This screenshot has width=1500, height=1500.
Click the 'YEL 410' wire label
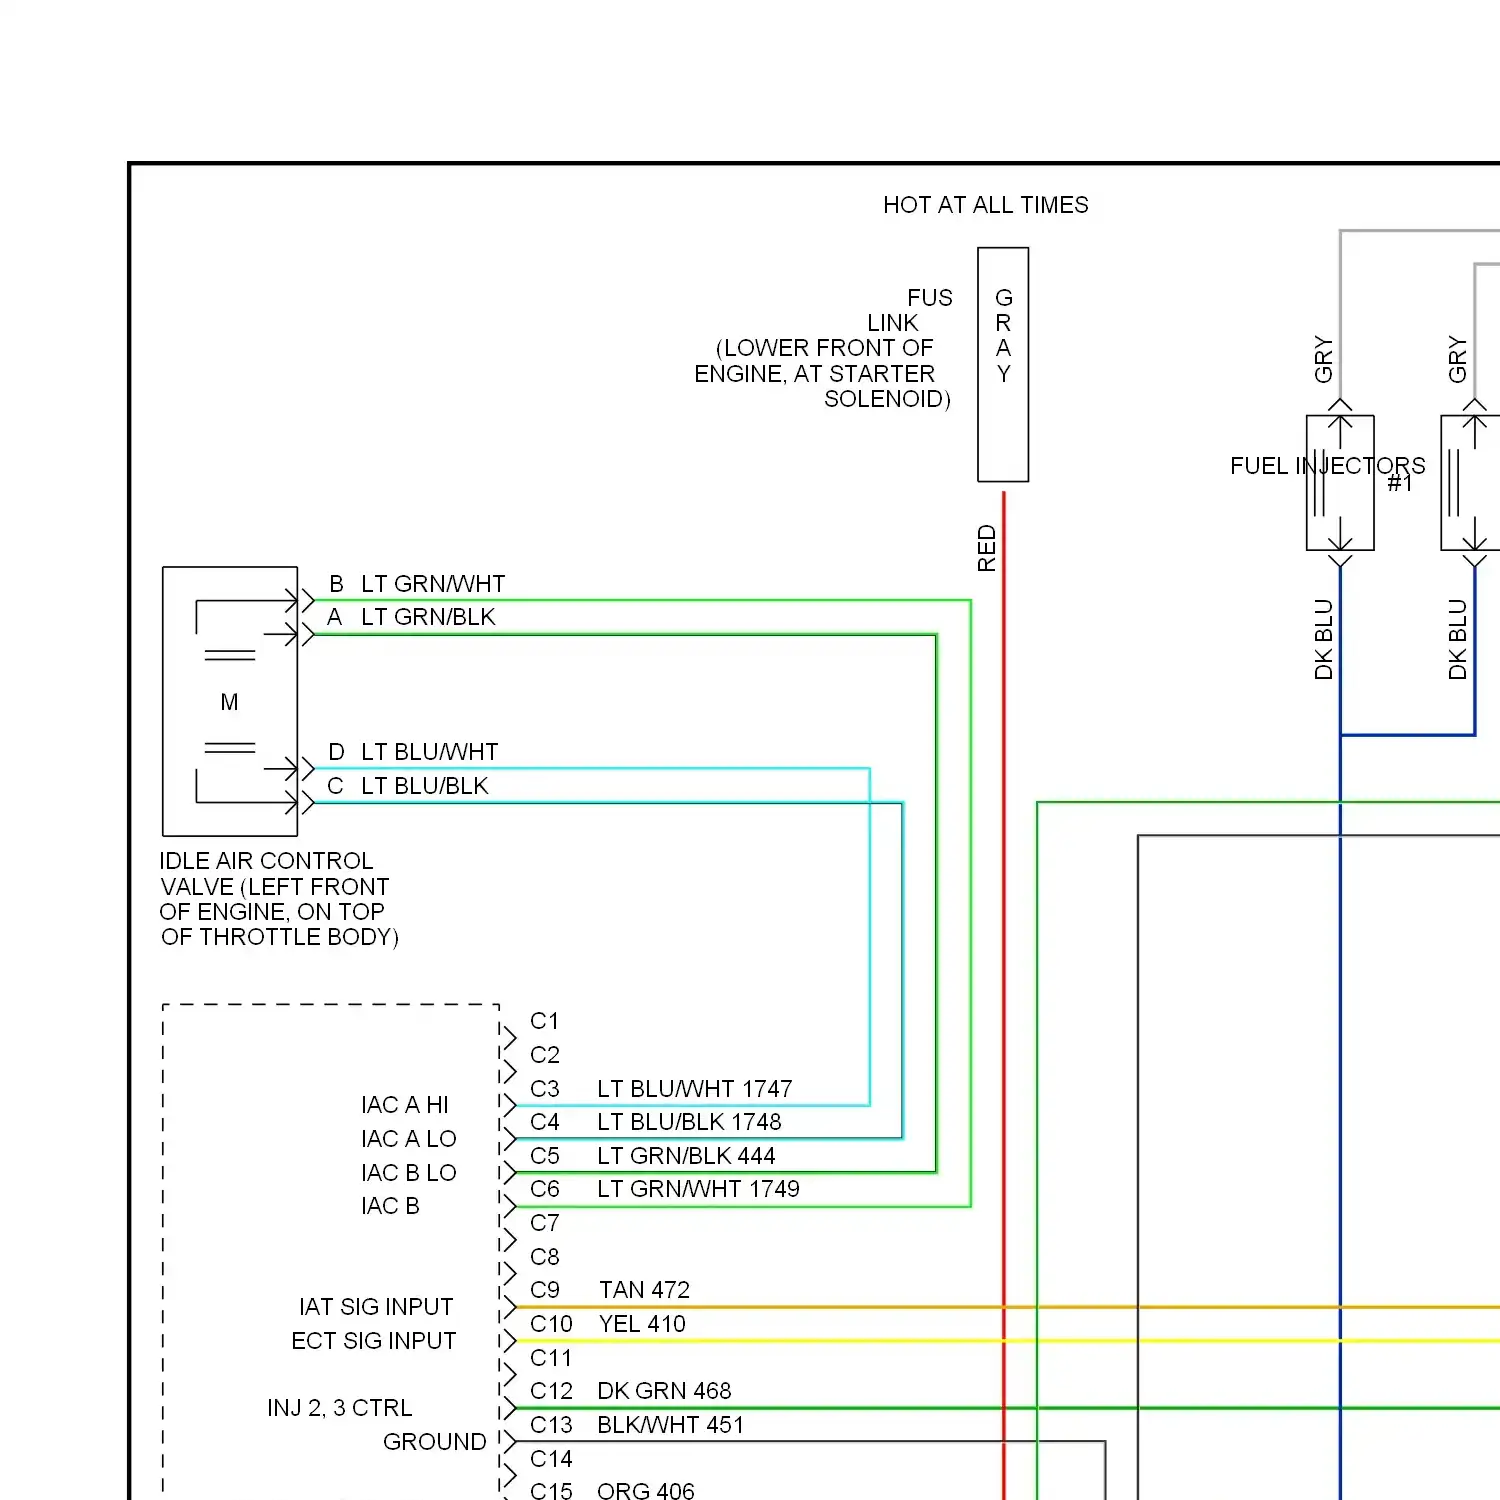642,1324
